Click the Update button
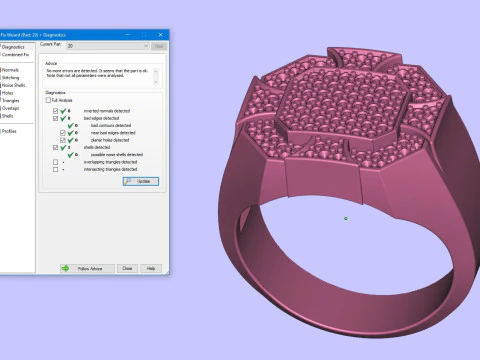Viewport: 480px width, 360px height. click(141, 181)
